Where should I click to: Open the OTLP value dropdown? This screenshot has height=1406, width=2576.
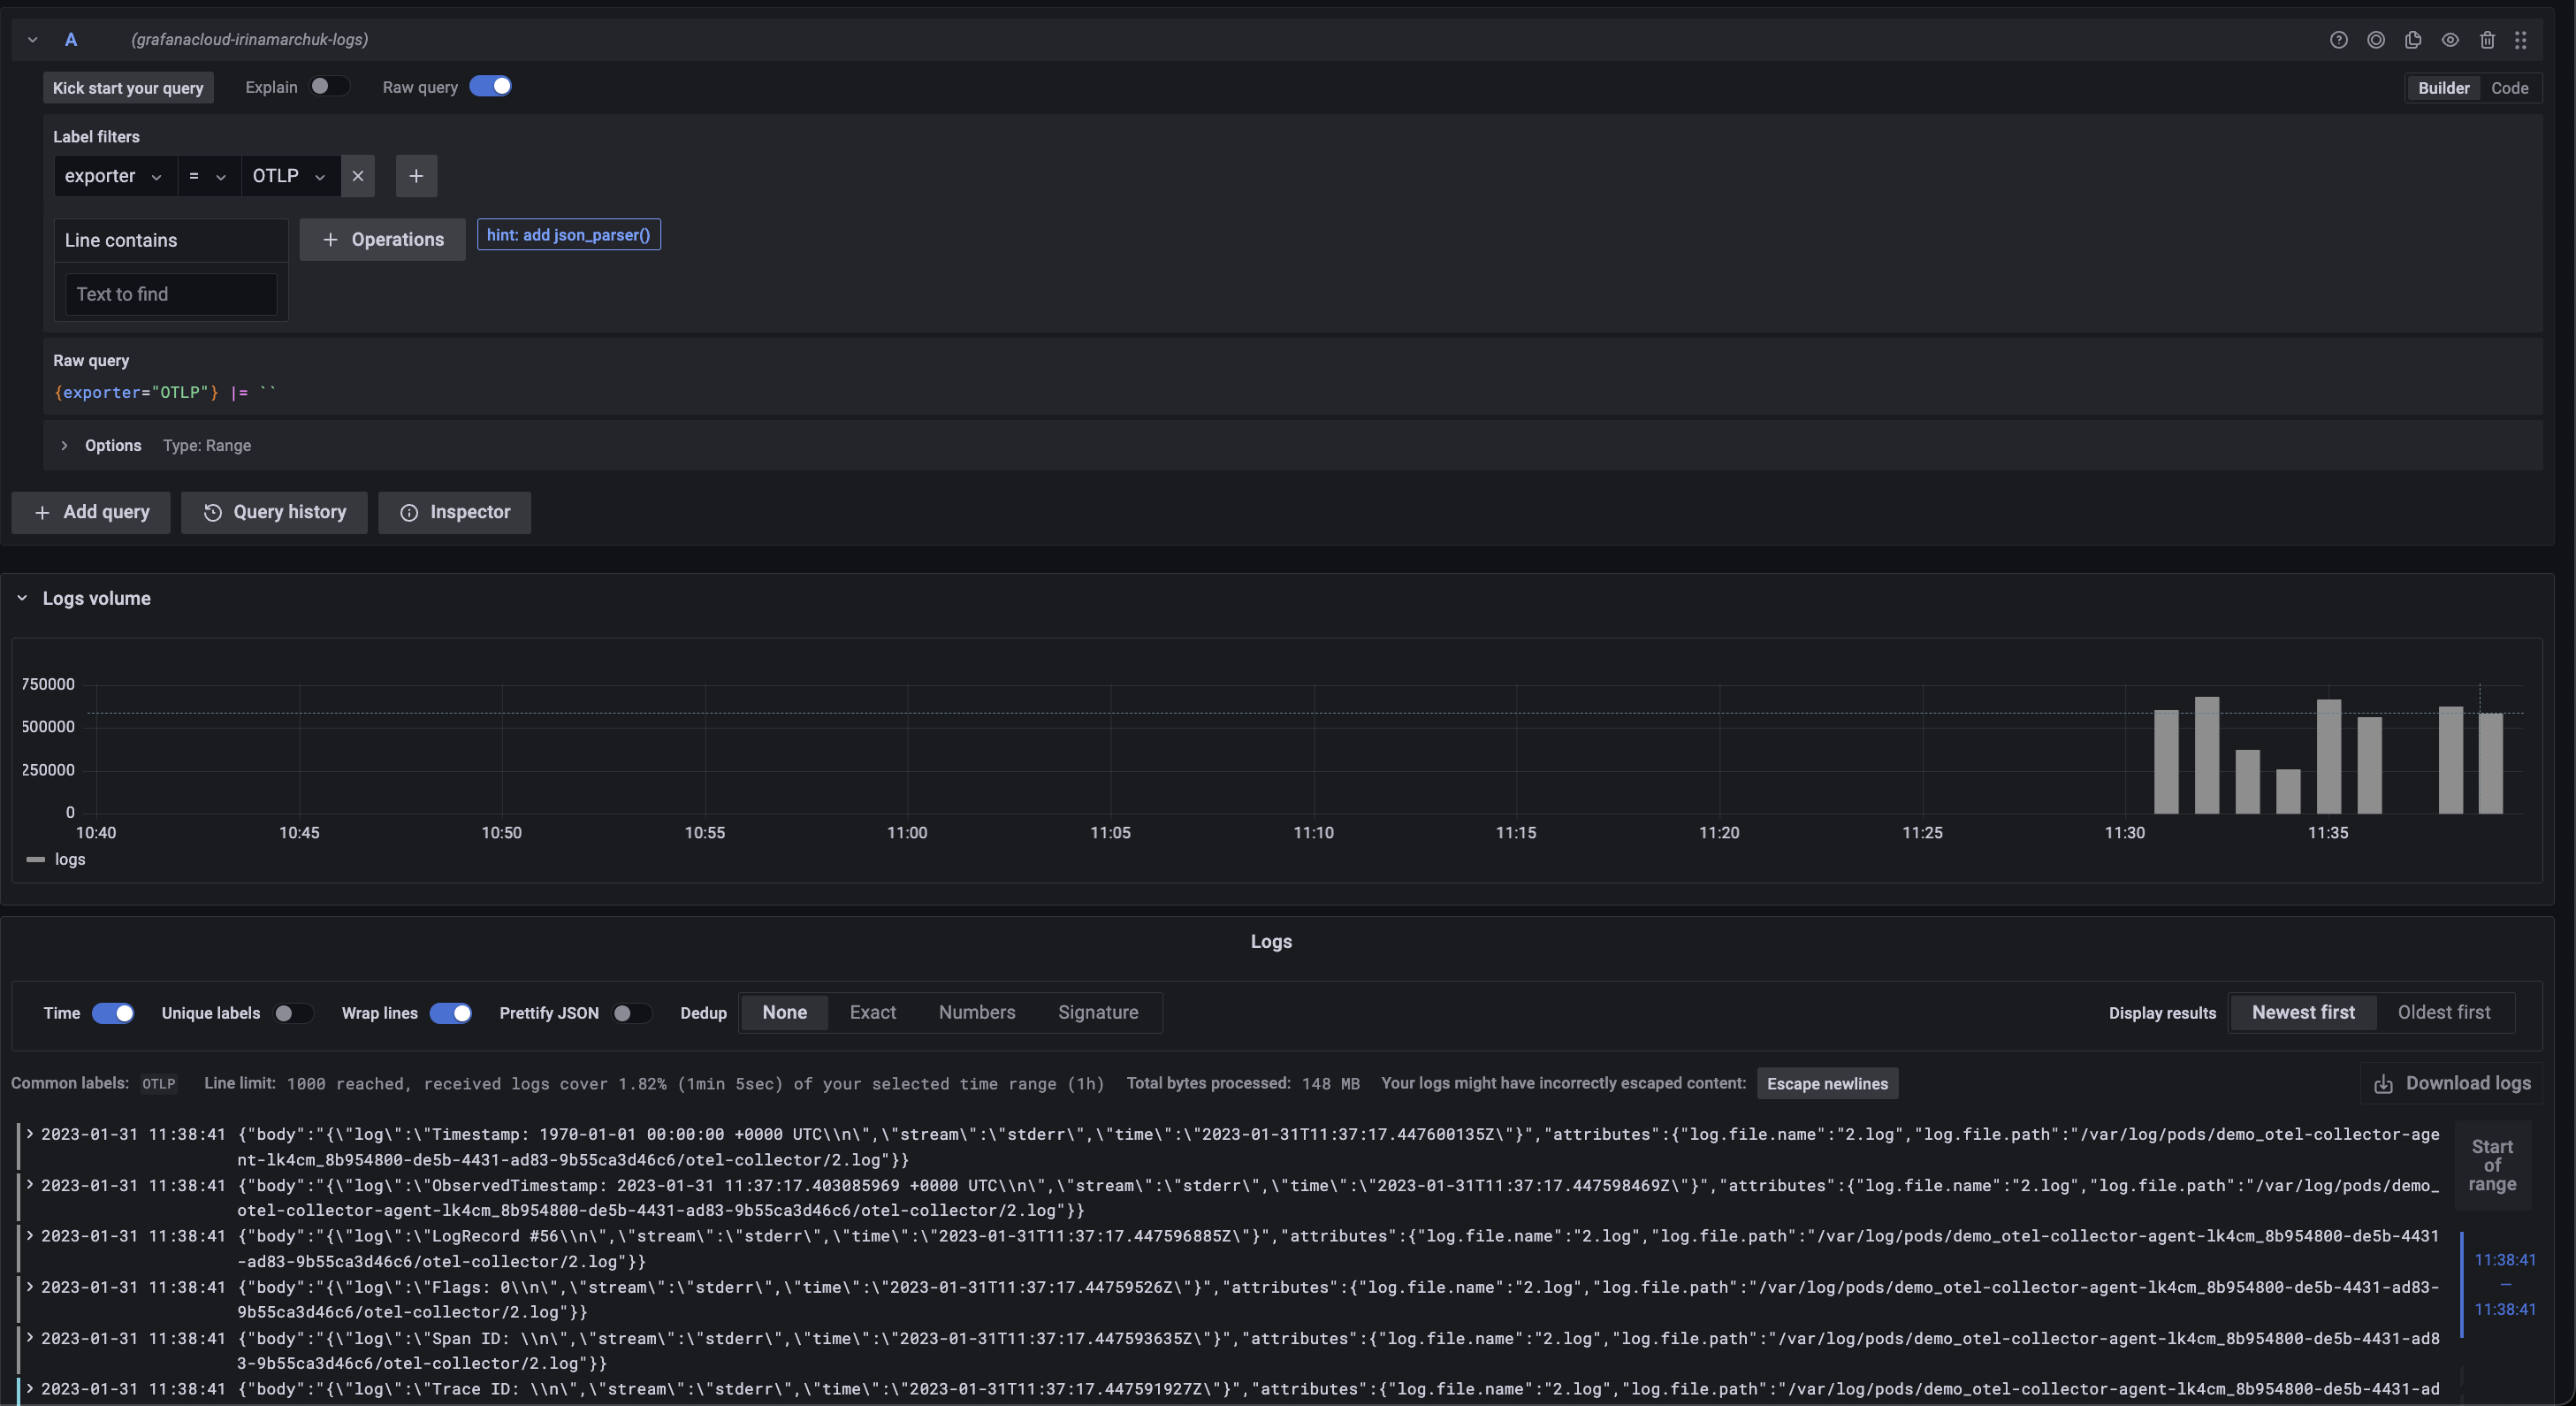[290, 176]
